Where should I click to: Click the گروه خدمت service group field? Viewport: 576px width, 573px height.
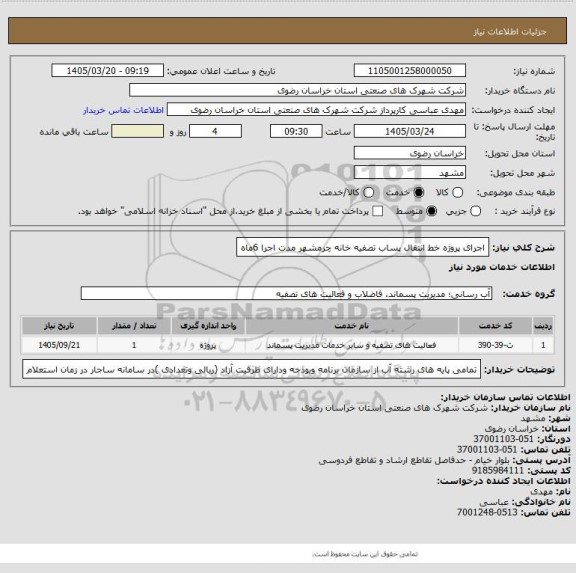286,294
